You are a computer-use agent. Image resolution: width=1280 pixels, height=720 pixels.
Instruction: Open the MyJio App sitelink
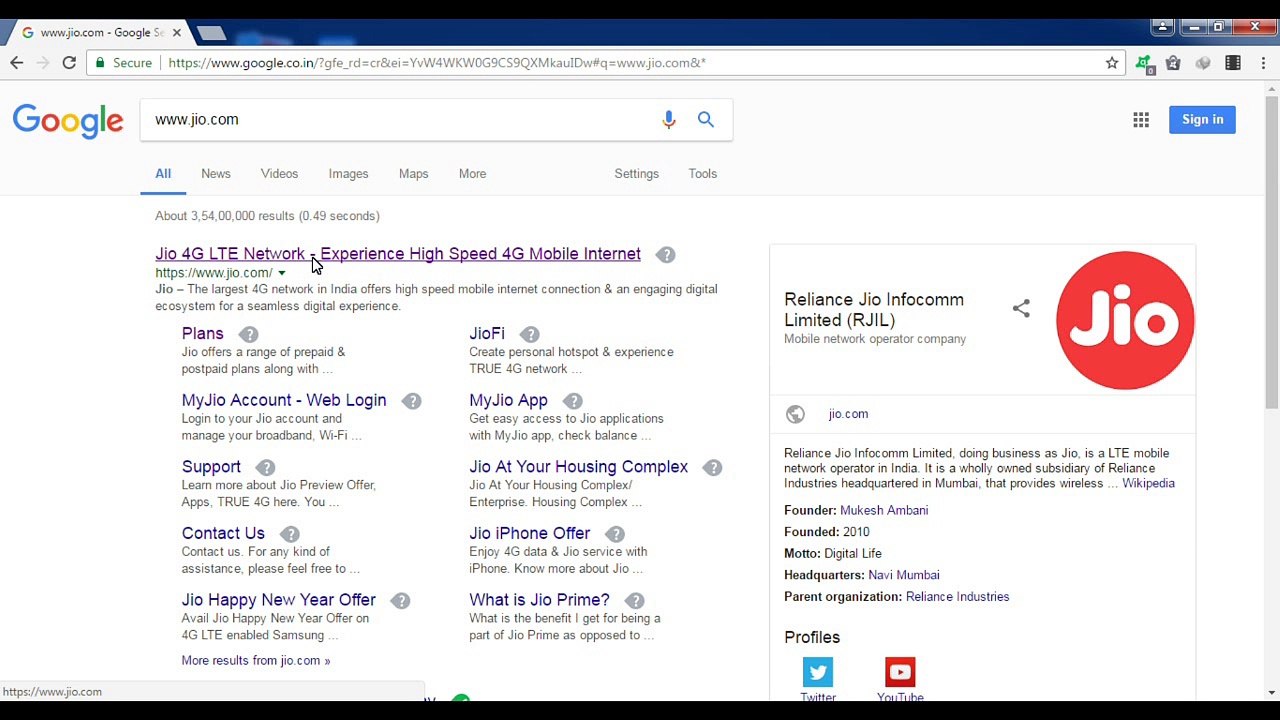click(x=508, y=400)
